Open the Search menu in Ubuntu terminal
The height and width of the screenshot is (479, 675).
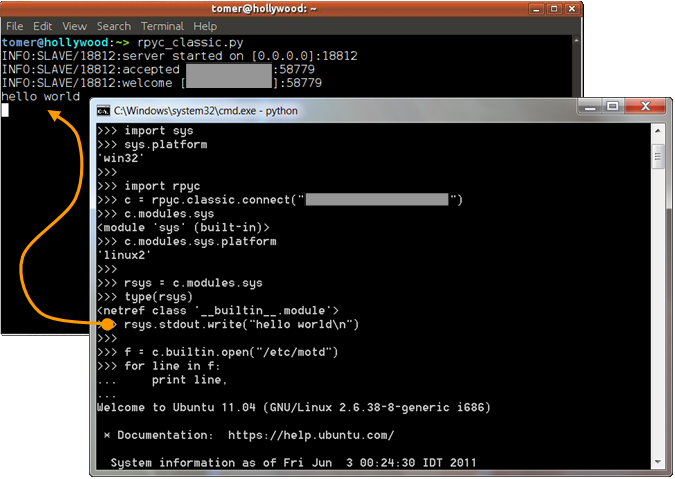[114, 26]
